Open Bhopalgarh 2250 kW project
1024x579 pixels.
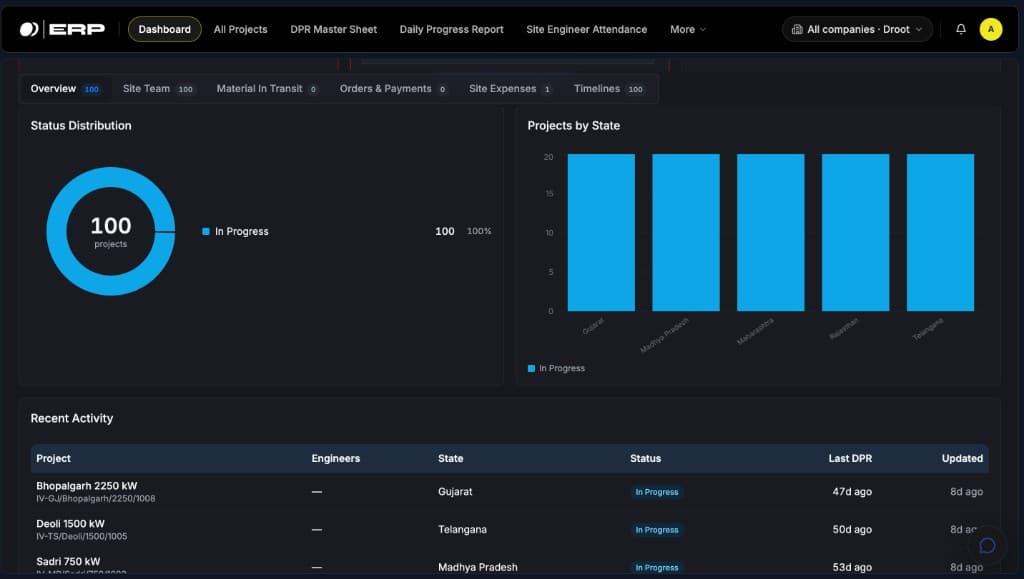pos(87,486)
